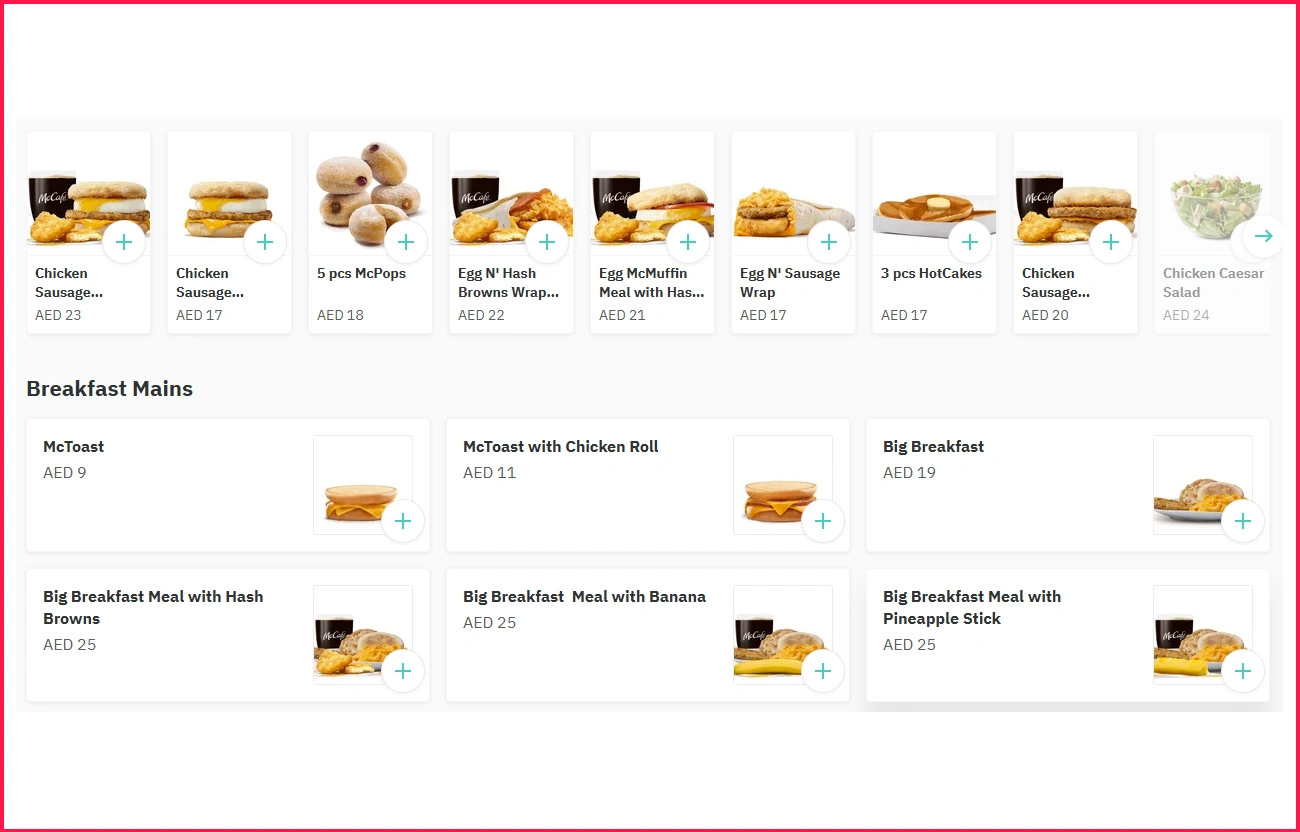This screenshot has width=1300, height=832.
Task: Add 3 pcs HotCakes with plus icon
Action: [x=970, y=242]
